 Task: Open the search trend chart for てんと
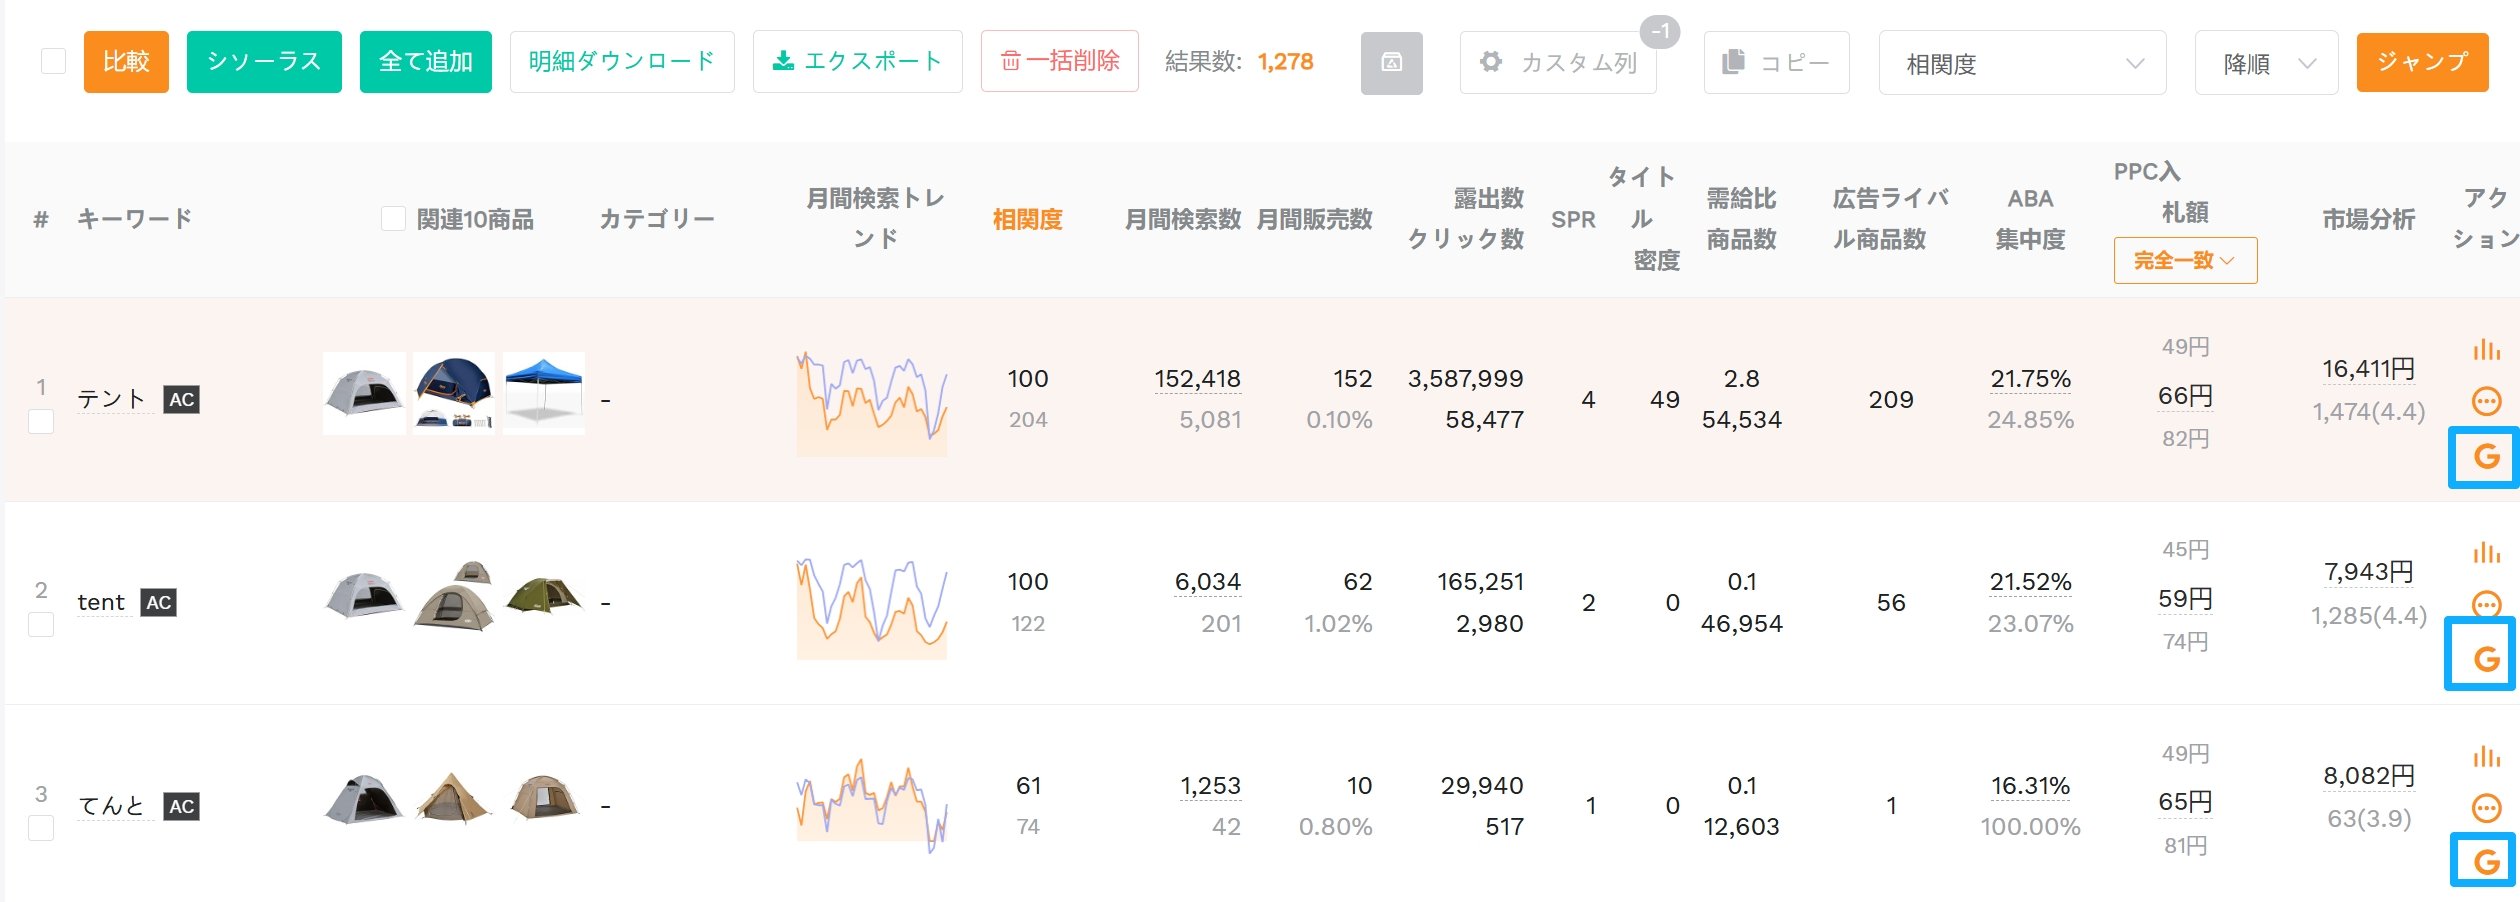(872, 806)
